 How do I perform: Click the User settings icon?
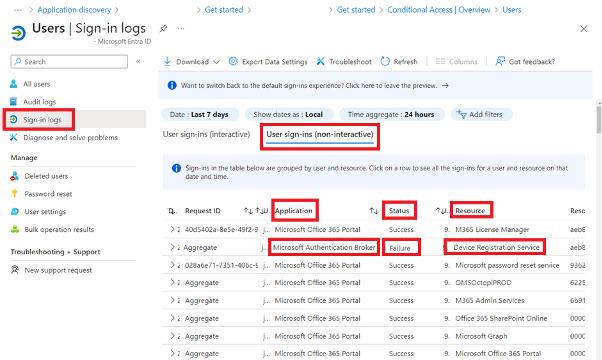15,211
